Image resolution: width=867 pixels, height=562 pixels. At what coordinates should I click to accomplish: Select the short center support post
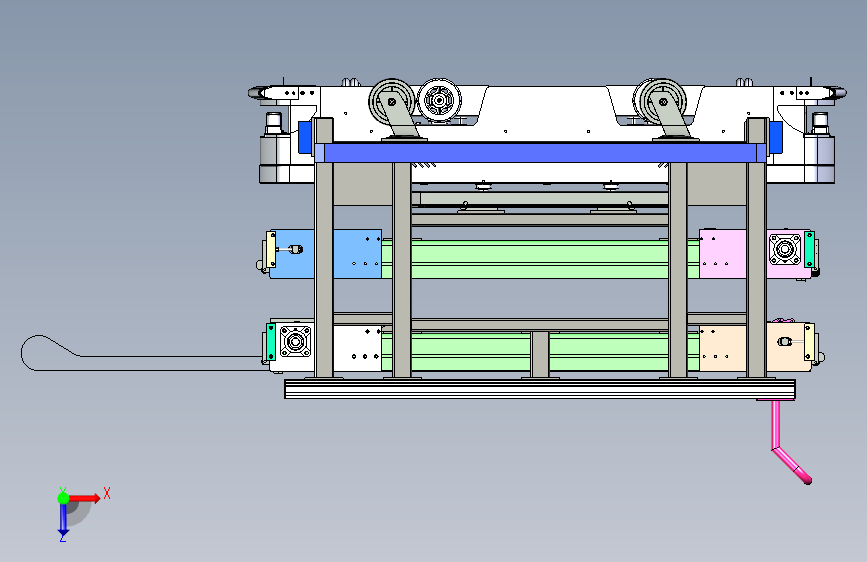point(540,355)
